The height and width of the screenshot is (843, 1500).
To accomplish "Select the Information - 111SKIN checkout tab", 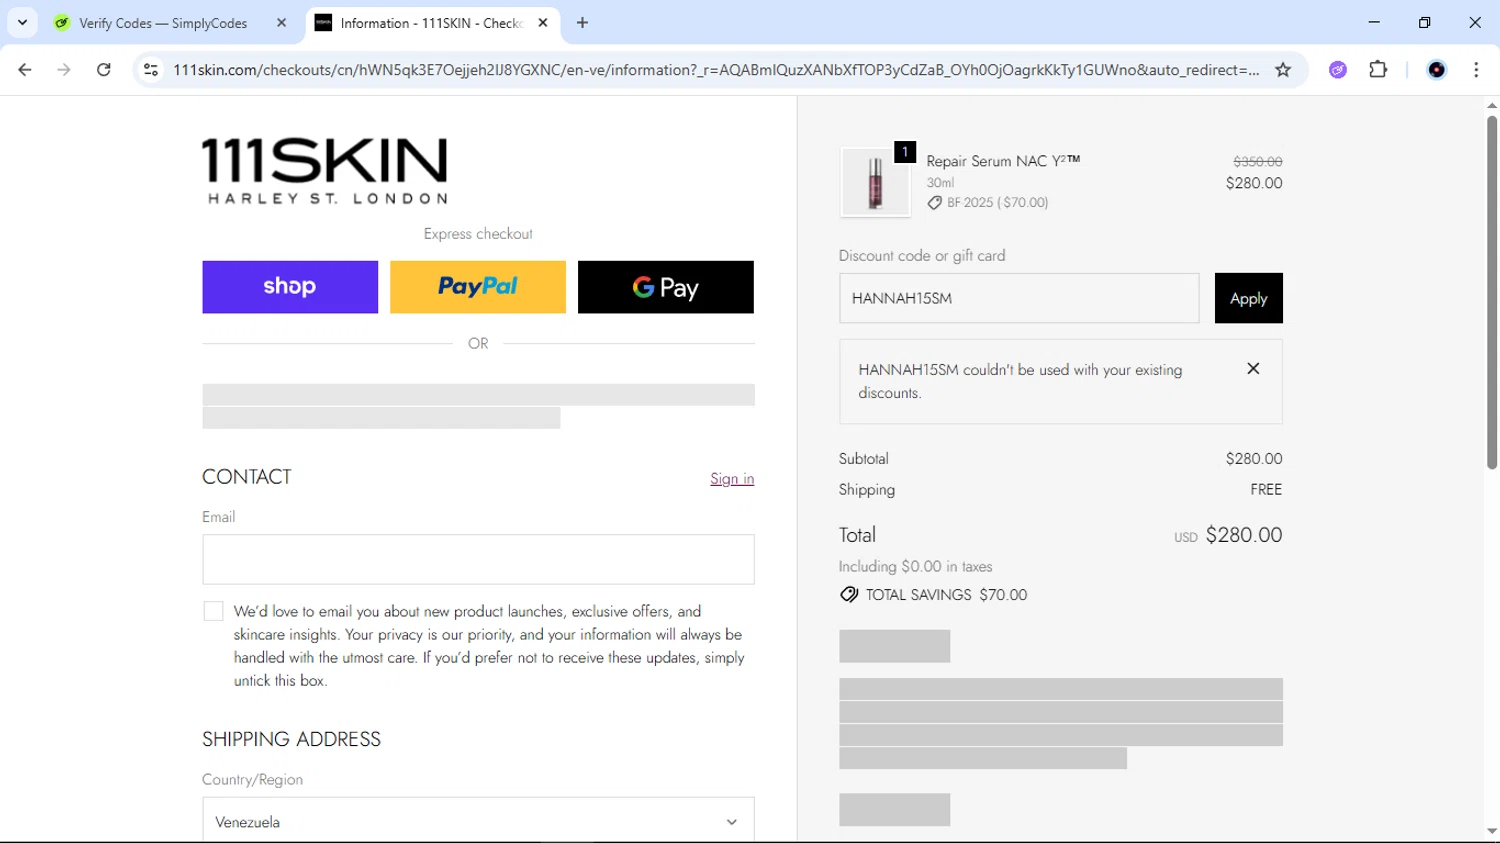I will coord(430,23).
